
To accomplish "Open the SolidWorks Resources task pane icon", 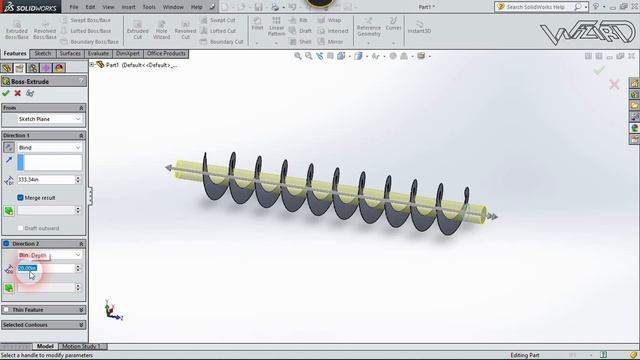I will pyautogui.click(x=634, y=83).
